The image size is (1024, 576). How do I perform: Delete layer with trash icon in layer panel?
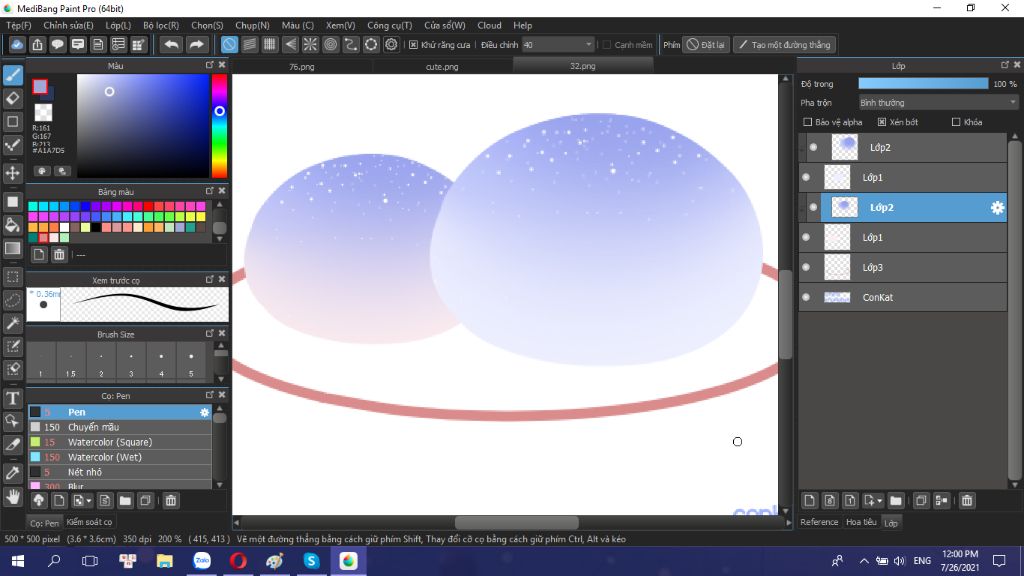click(967, 501)
